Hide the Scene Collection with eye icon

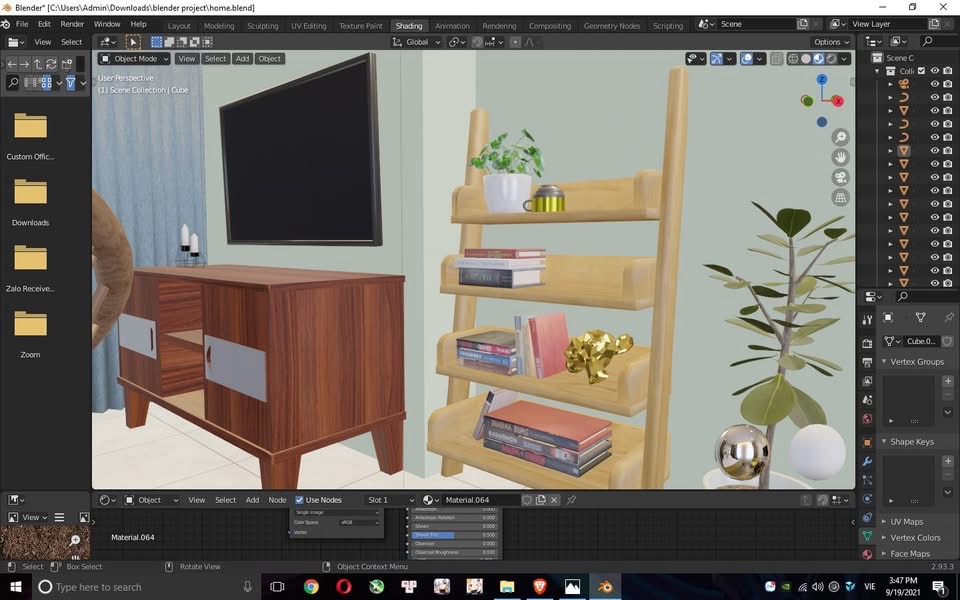pos(935,71)
